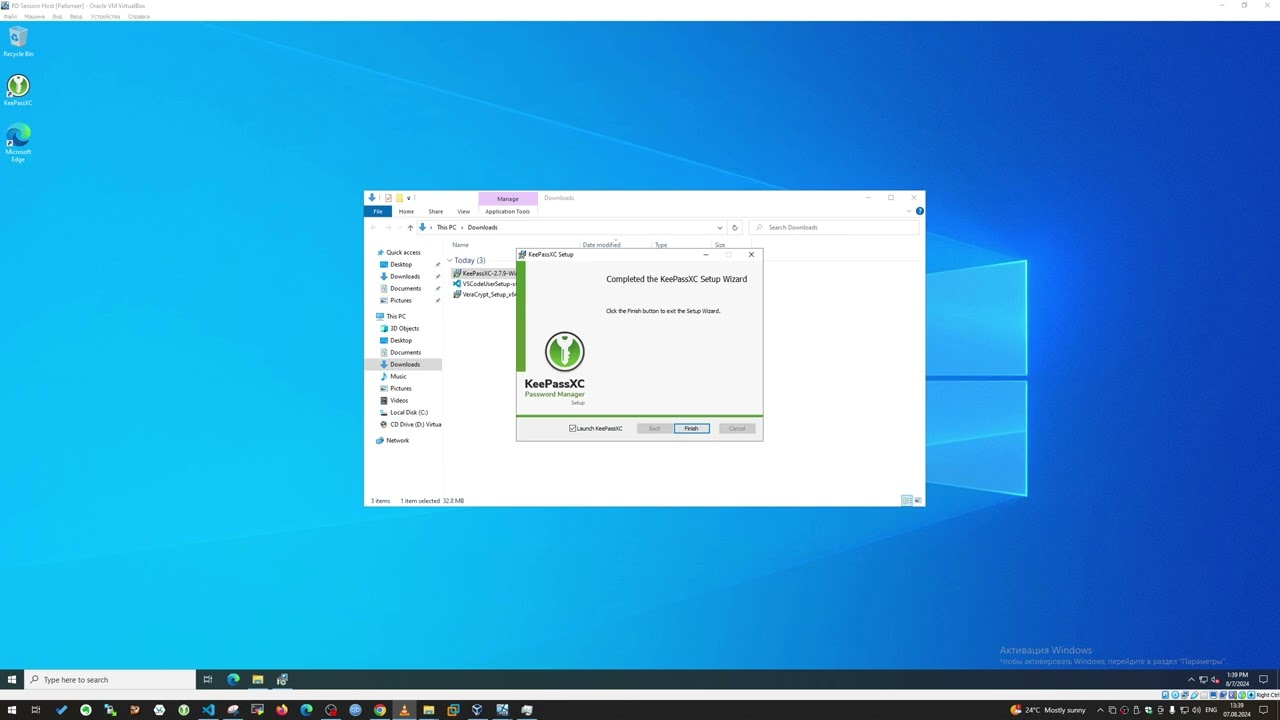Open VirtualBox on the host taskbar

tap(477, 710)
